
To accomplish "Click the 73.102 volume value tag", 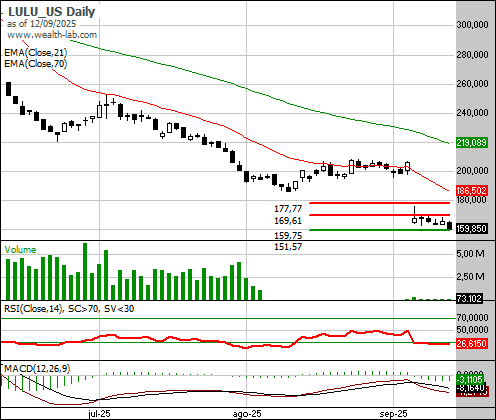I will (x=469, y=298).
